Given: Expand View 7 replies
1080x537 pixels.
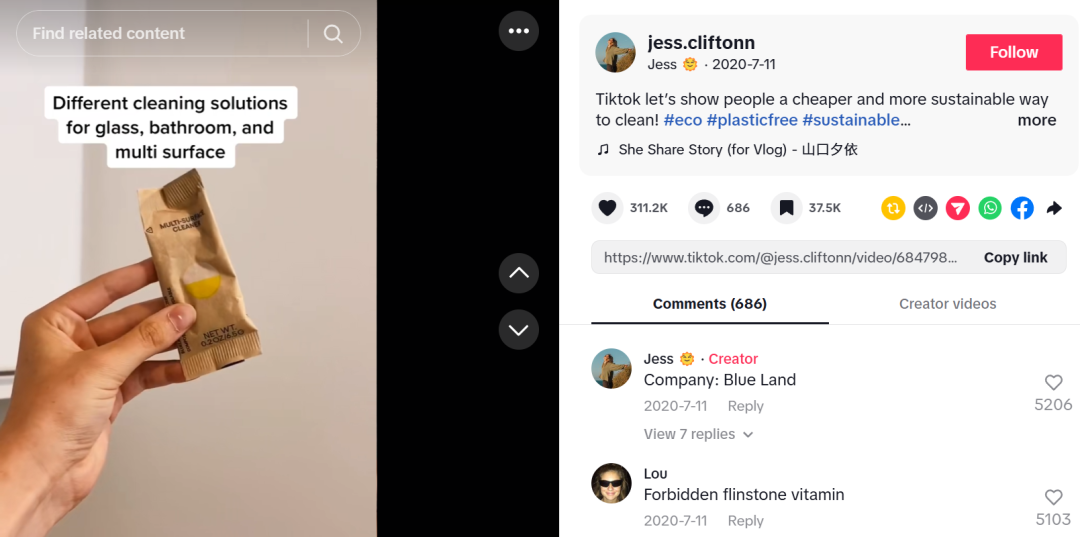Looking at the screenshot, I should point(698,434).
